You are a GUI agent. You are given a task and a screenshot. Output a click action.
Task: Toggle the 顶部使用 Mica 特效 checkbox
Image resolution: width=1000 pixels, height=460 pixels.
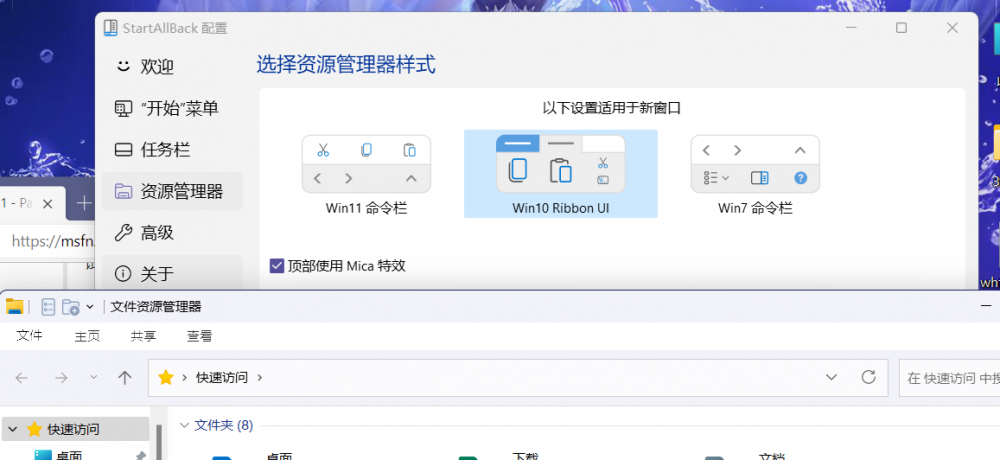click(277, 265)
